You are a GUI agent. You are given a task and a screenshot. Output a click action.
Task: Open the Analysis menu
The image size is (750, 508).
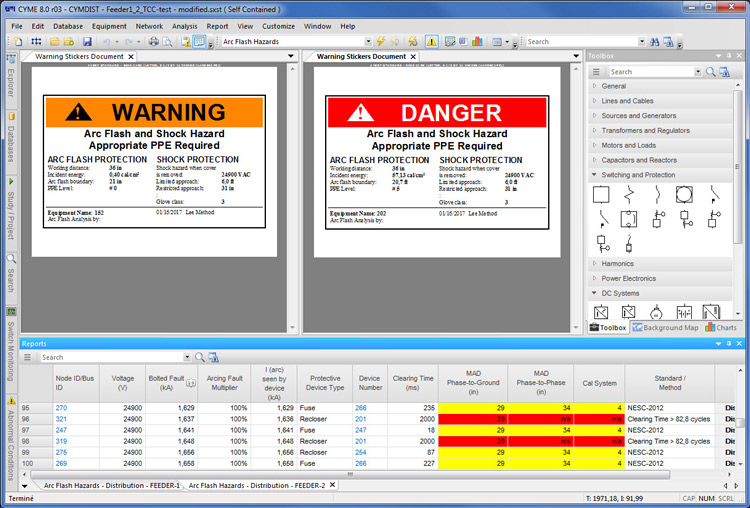pos(184,26)
